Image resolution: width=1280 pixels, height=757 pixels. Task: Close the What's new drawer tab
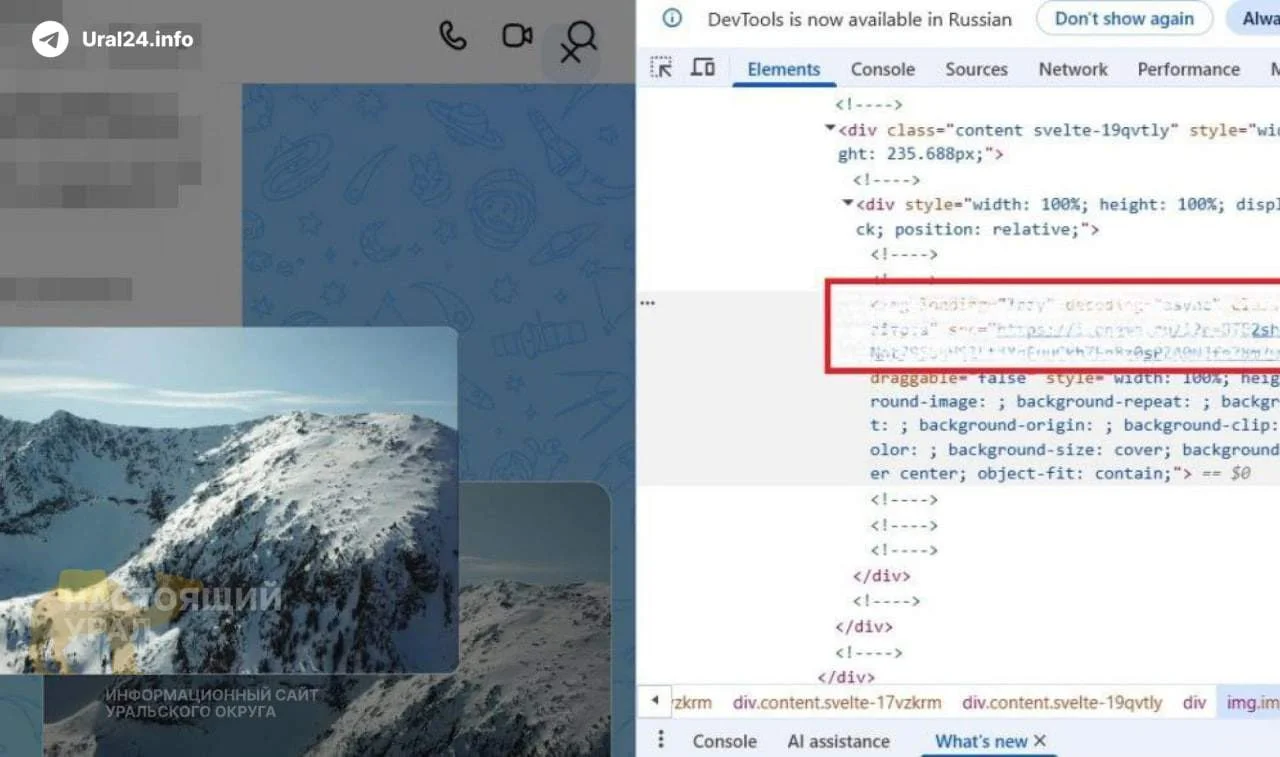point(1040,740)
